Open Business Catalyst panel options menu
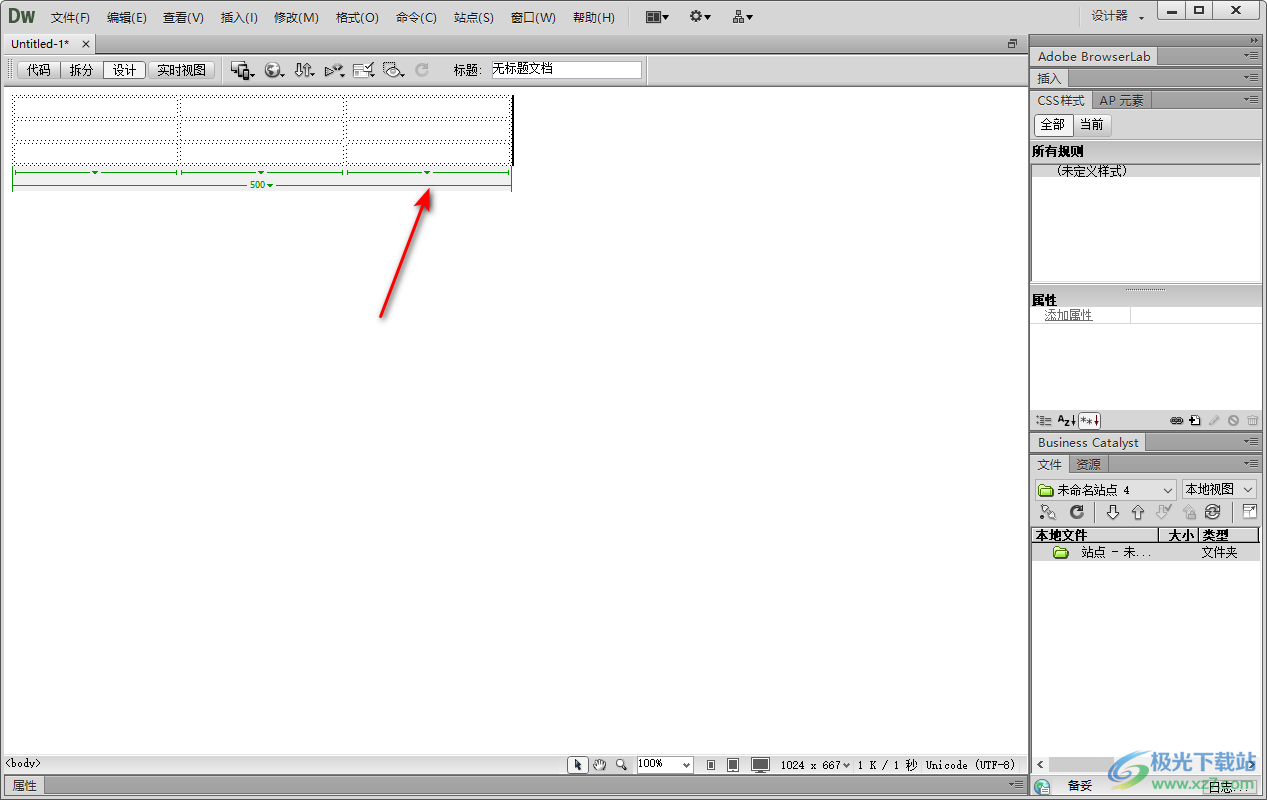Viewport: 1267px width, 800px height. click(1252, 442)
